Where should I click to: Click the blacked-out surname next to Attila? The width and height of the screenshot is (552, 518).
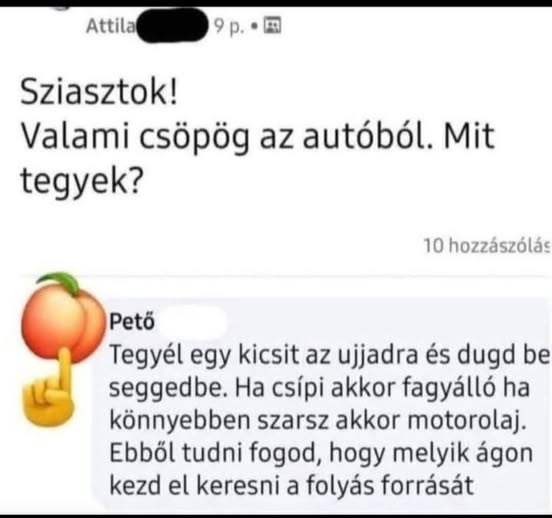(172, 26)
